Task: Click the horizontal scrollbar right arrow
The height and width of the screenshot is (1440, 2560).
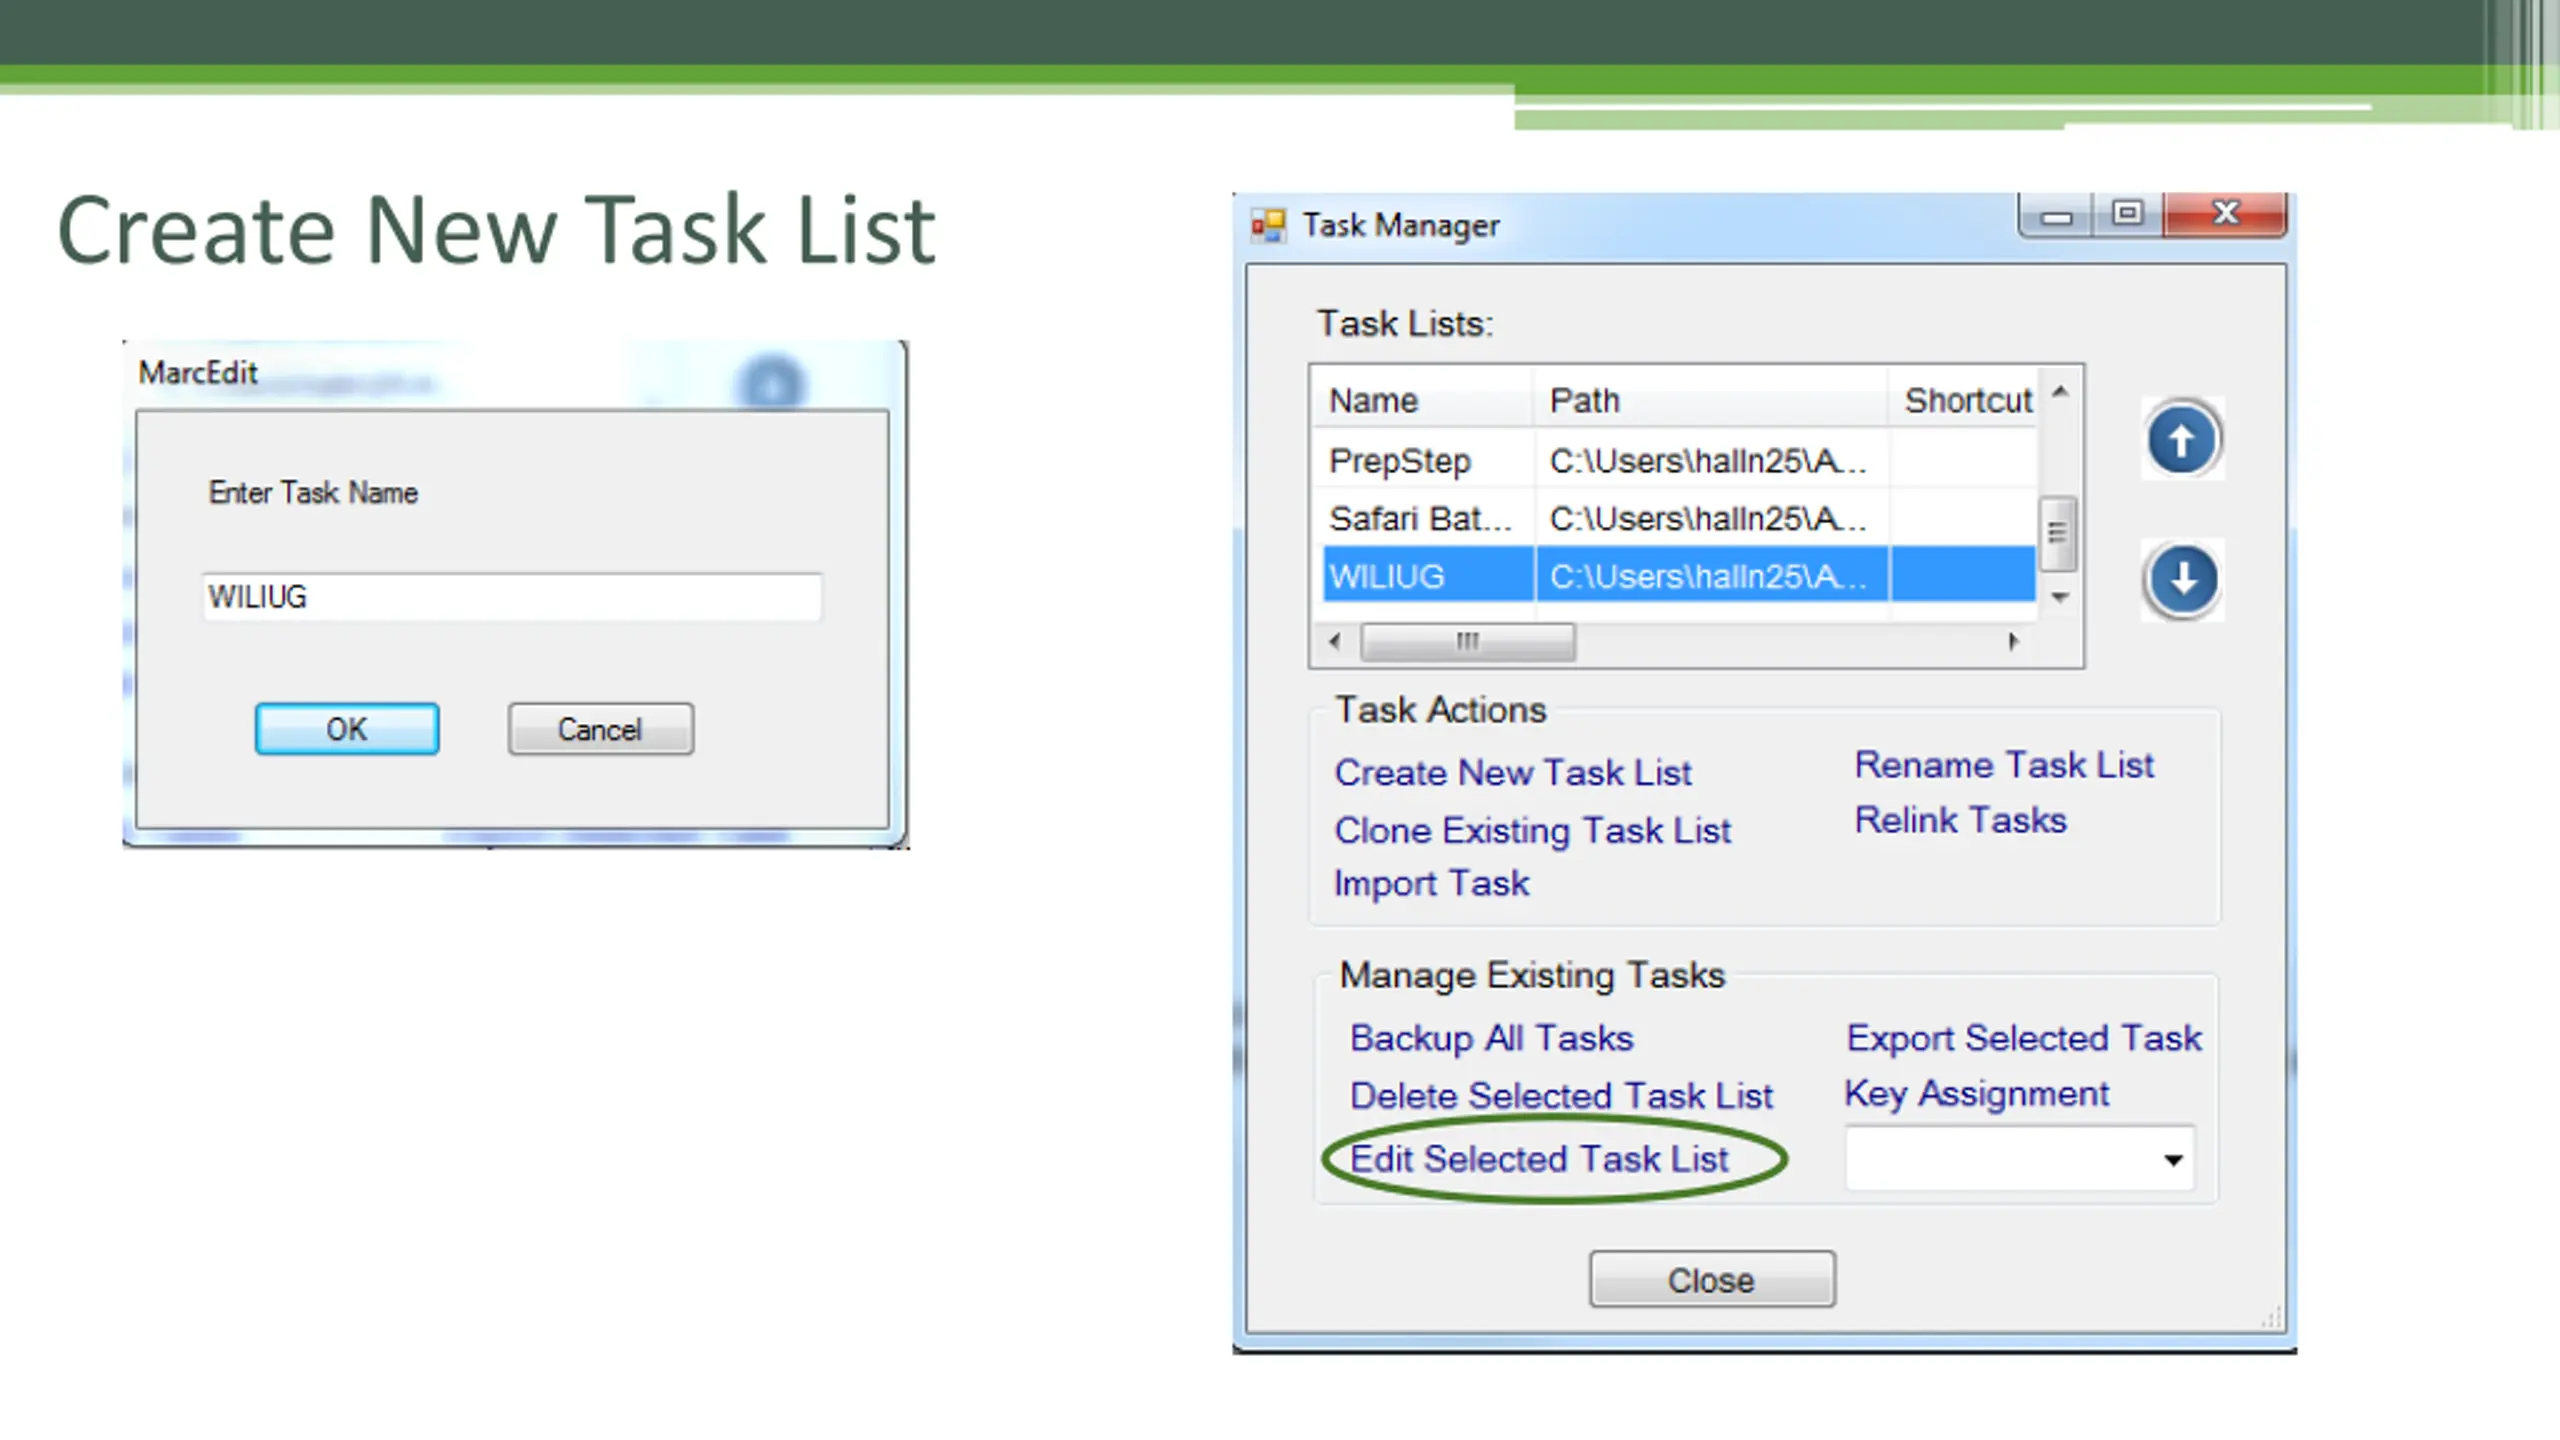Action: coord(2013,641)
